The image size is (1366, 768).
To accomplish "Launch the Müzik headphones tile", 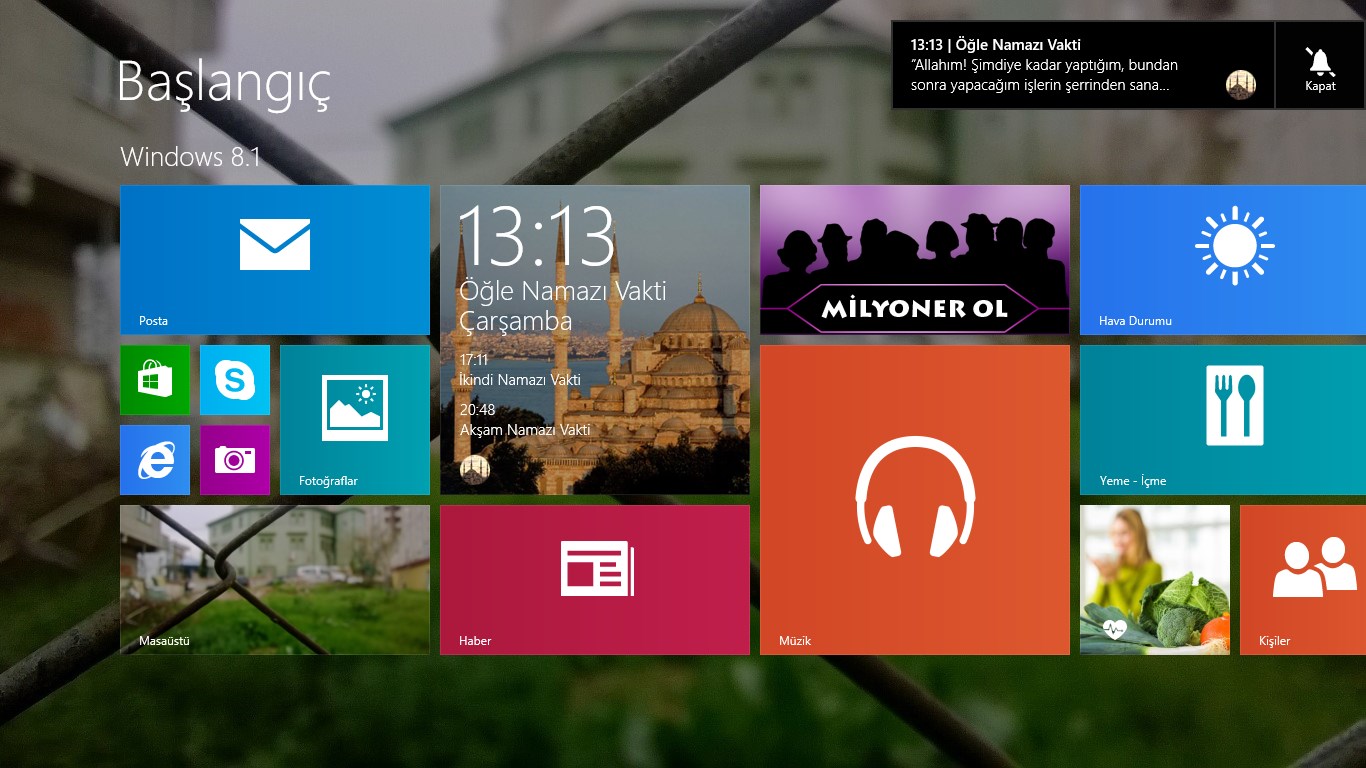I will (x=914, y=499).
